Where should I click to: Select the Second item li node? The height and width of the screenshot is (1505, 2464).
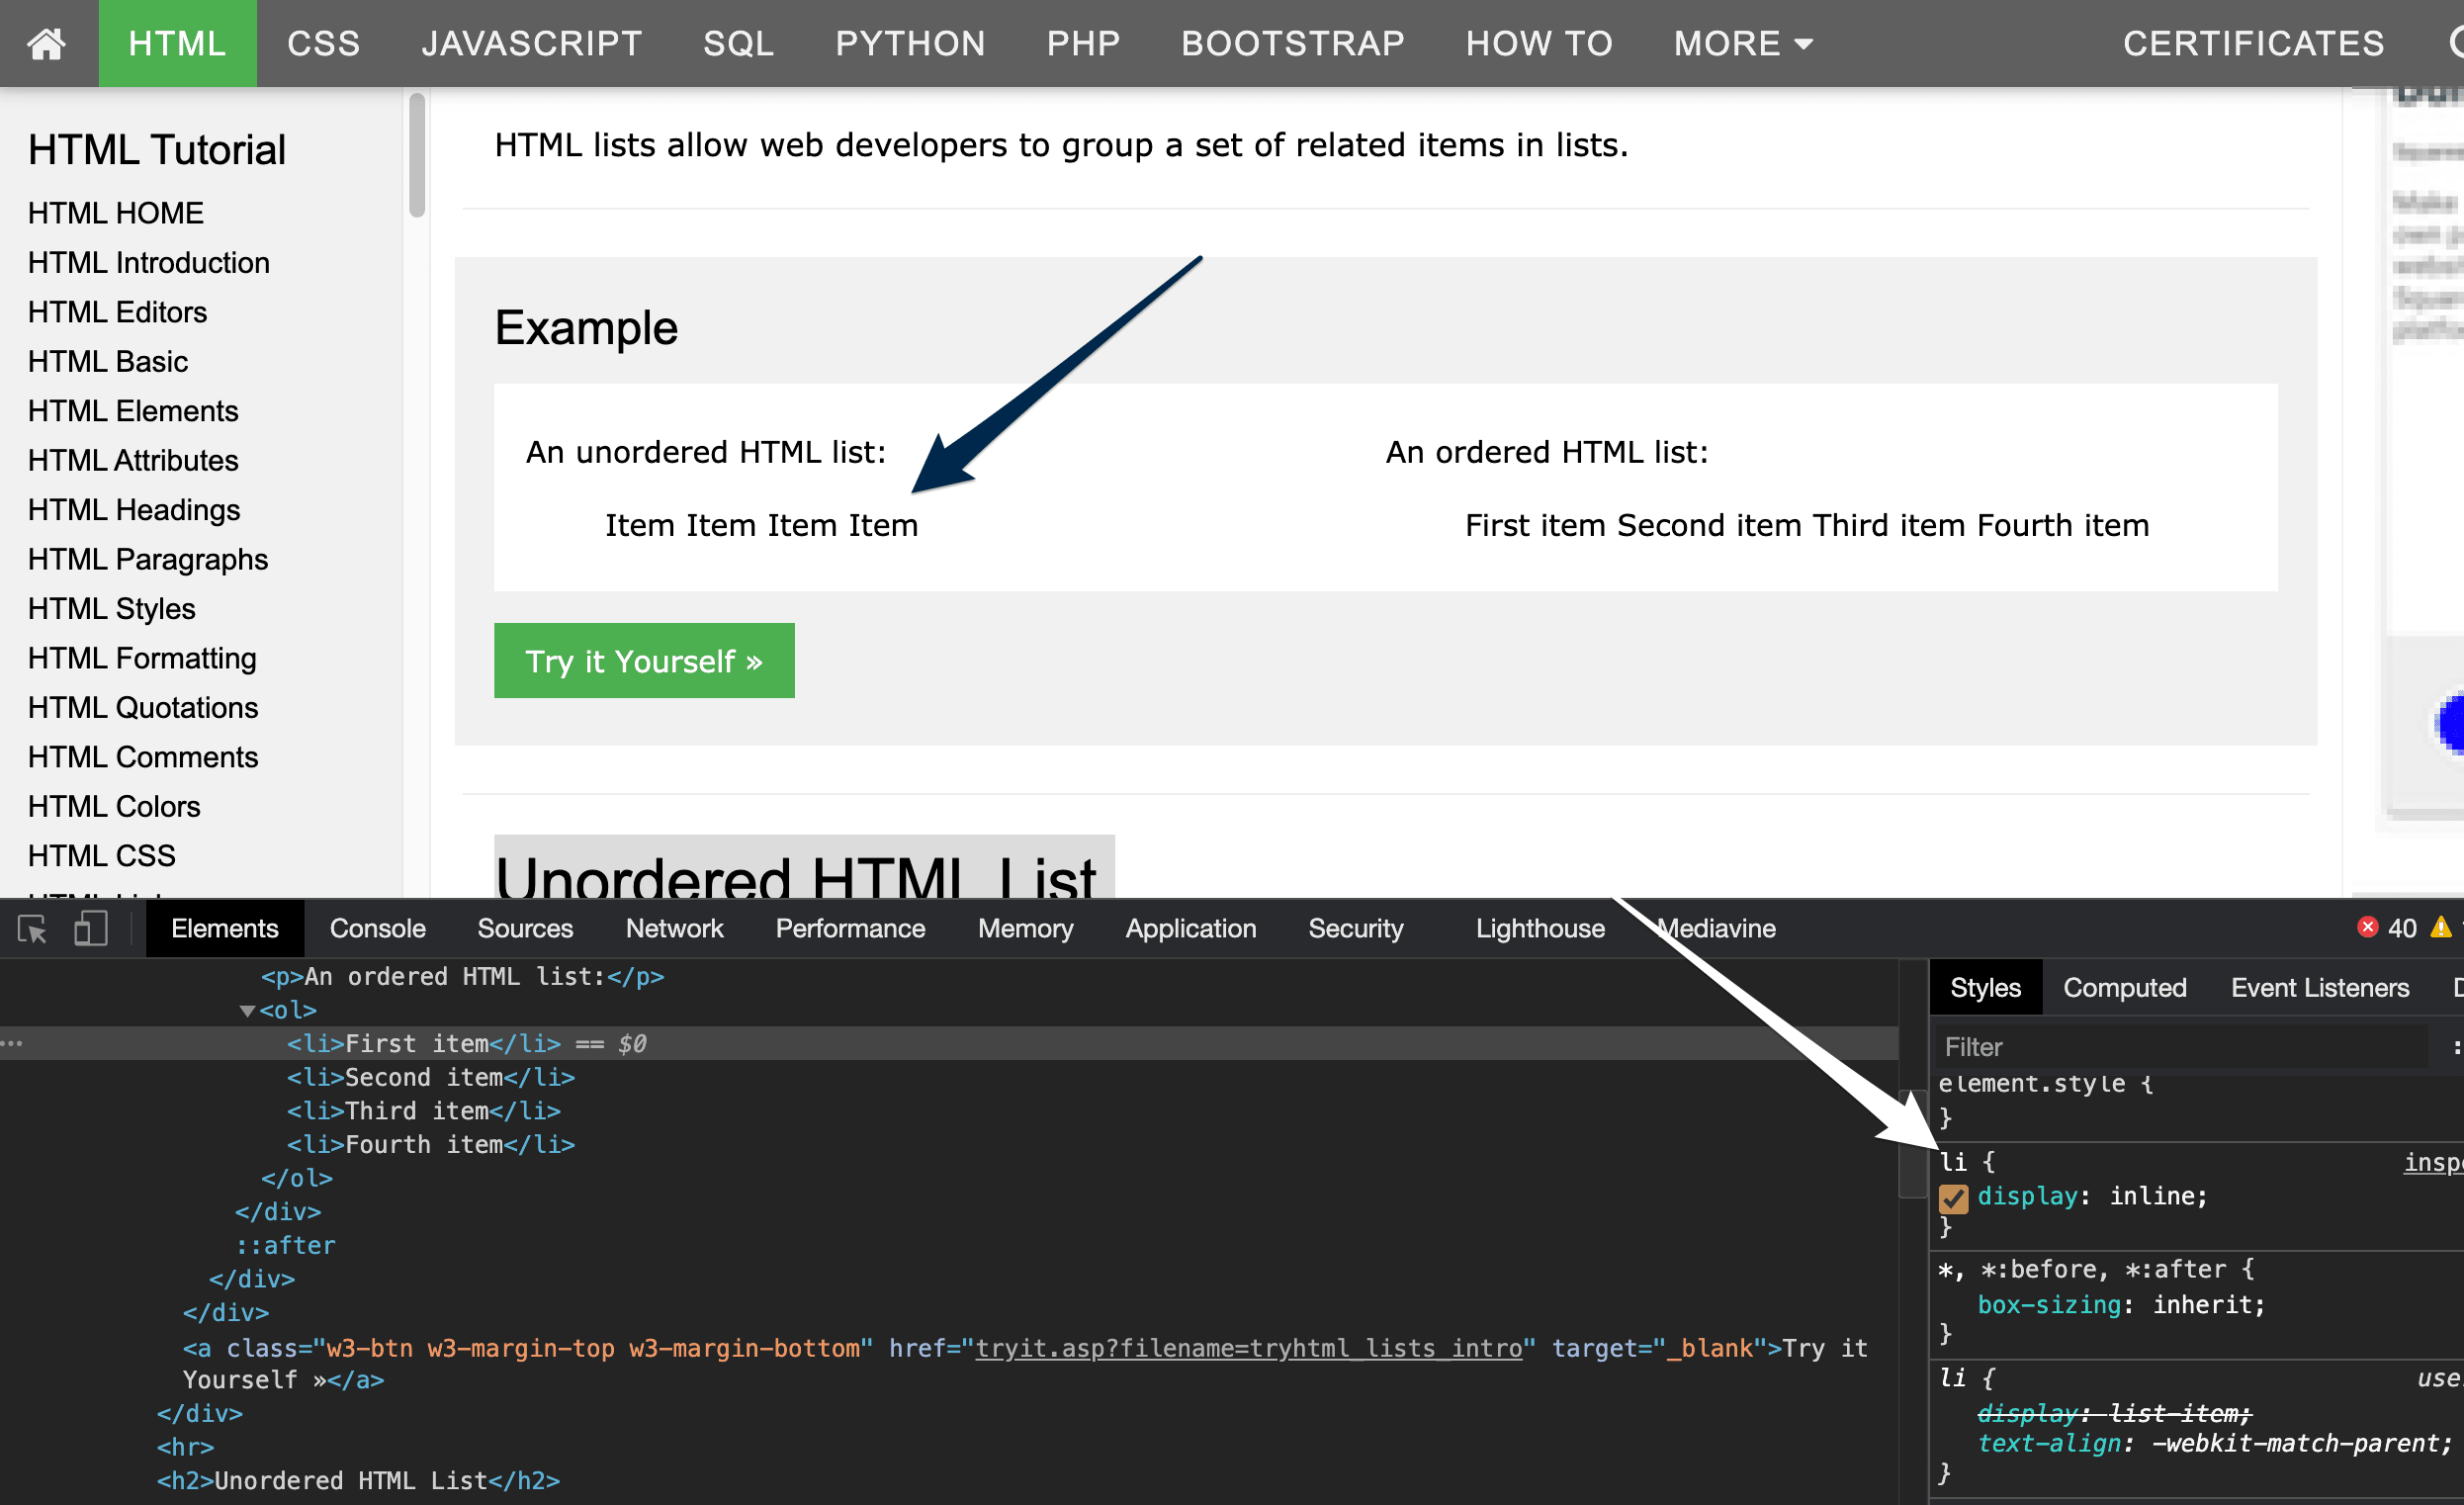click(430, 1077)
